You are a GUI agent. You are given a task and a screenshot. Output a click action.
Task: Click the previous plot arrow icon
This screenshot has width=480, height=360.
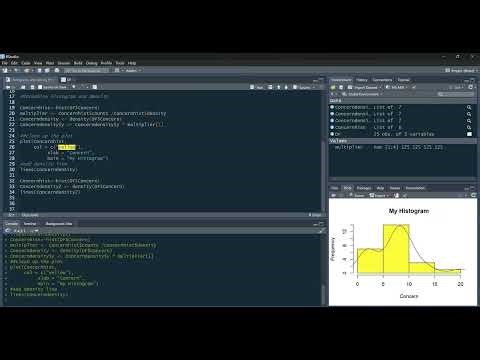(x=333, y=195)
